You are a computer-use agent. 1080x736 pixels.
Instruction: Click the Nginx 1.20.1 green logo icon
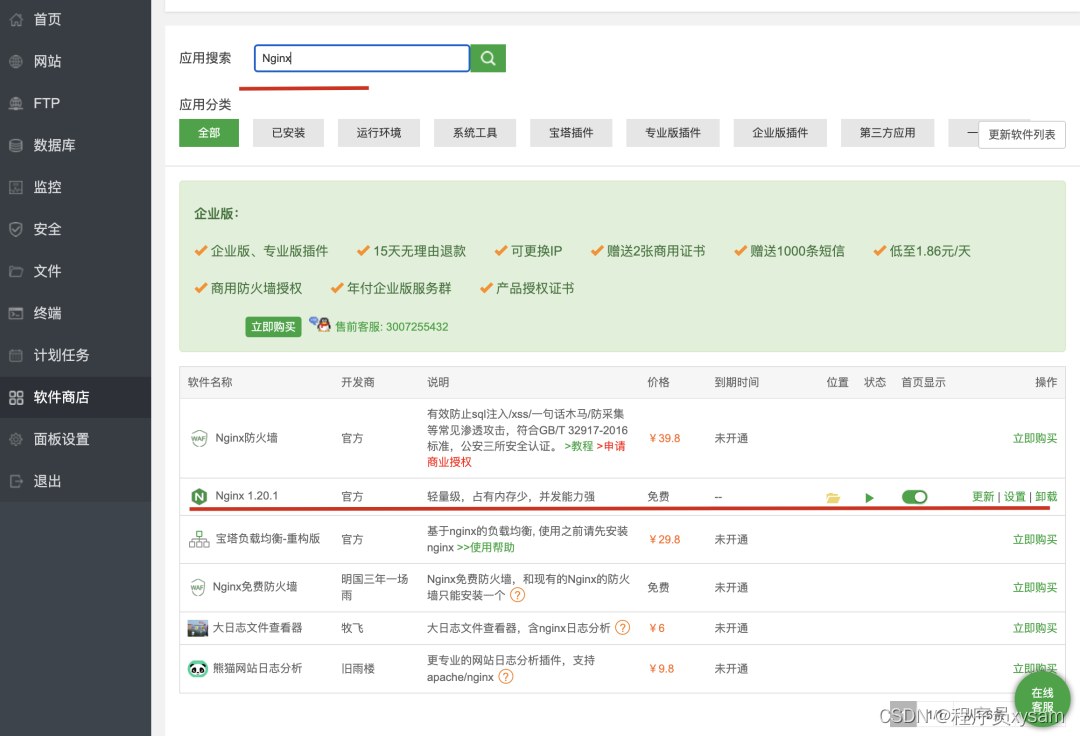pyautogui.click(x=199, y=496)
